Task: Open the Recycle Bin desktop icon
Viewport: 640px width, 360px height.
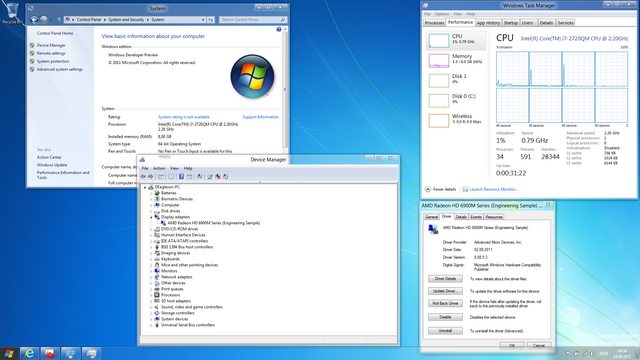Action: [x=12, y=13]
